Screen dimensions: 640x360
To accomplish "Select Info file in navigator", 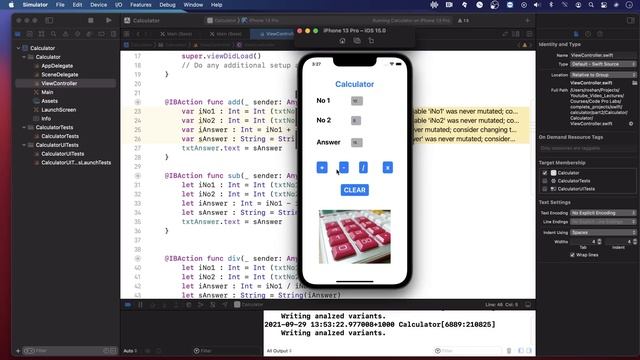I will tap(46, 119).
